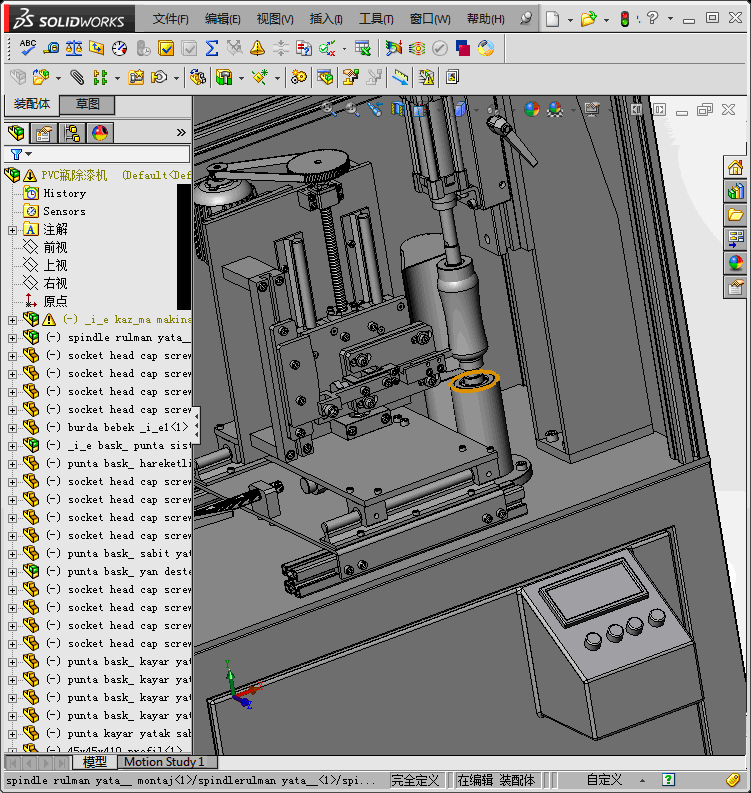751x793 pixels.
Task: Click the SolidWorks Resources home icon
Action: point(736,167)
